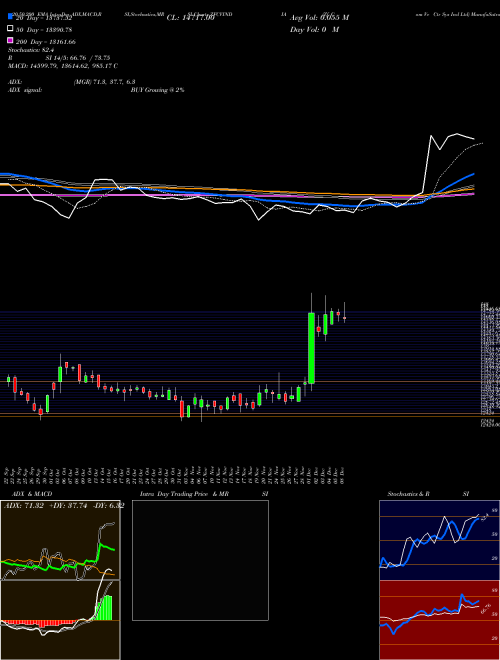Click the red-background RSI chart
This screenshot has width=500, height=660.
439,620
